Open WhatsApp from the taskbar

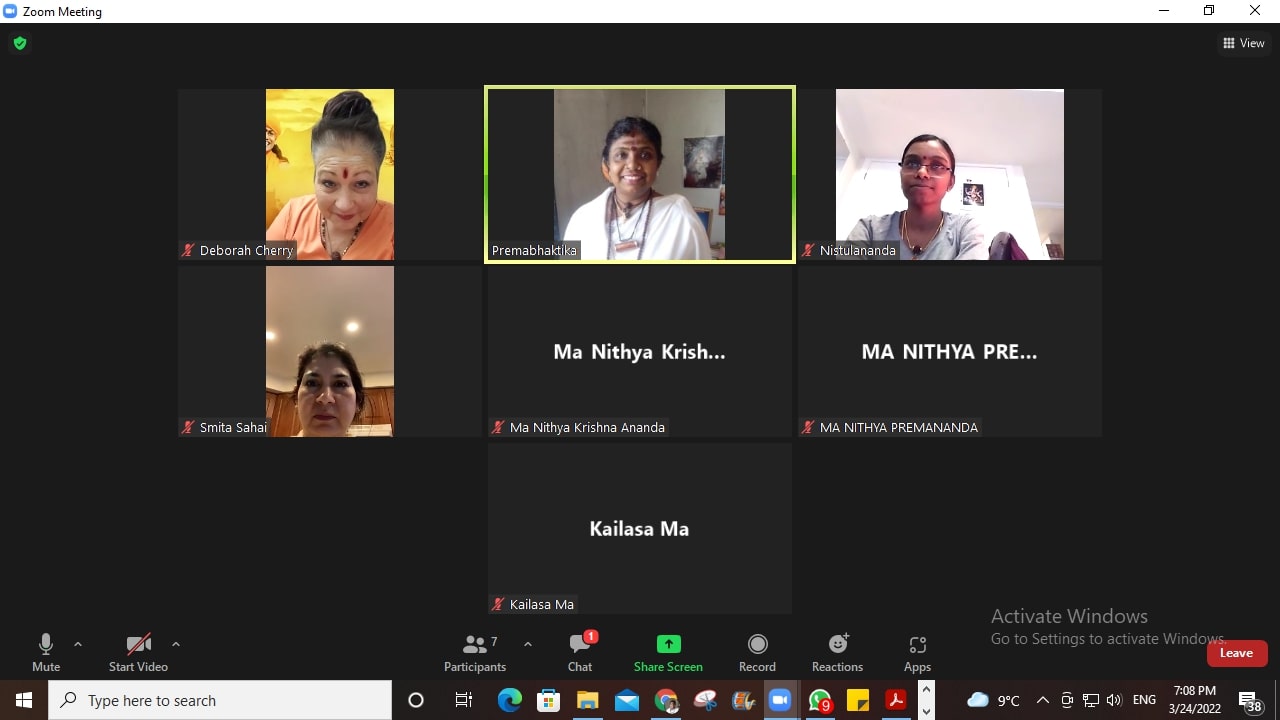coord(820,700)
